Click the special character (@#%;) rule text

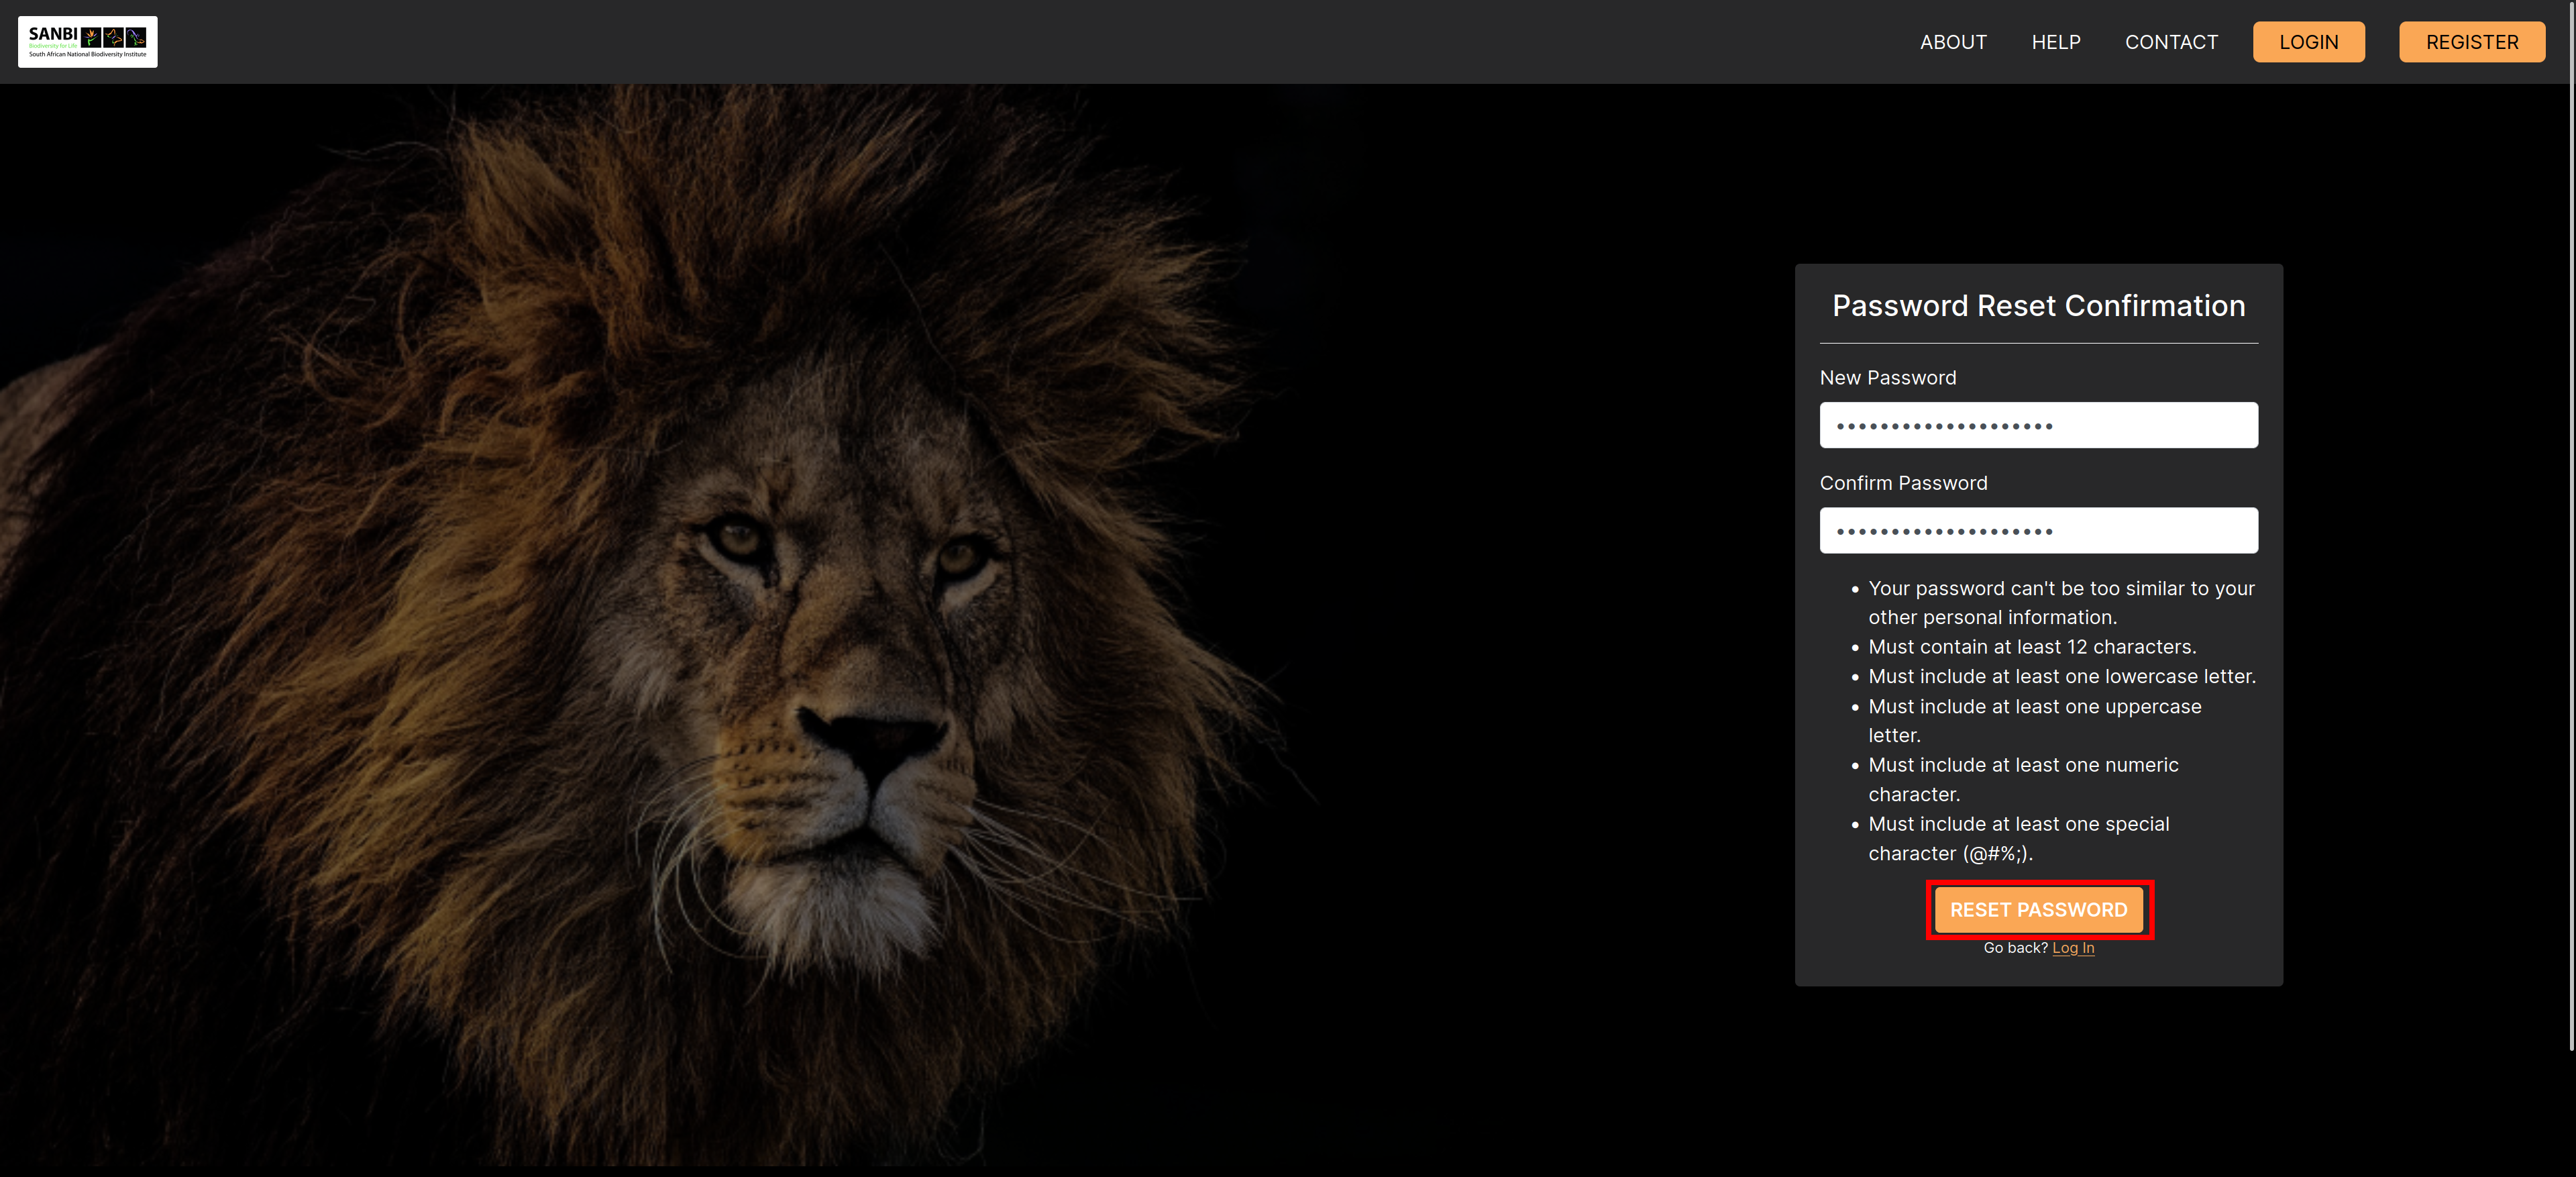(x=2019, y=838)
